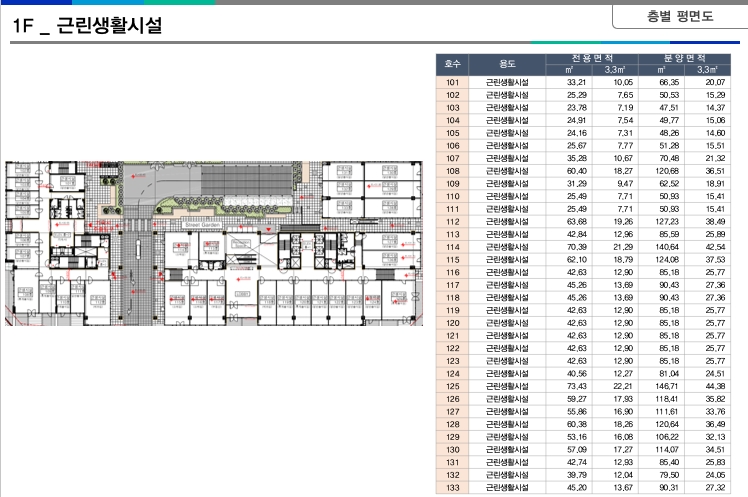748x497 pixels.
Task: Select room number cell '104'
Action: pyautogui.click(x=452, y=120)
